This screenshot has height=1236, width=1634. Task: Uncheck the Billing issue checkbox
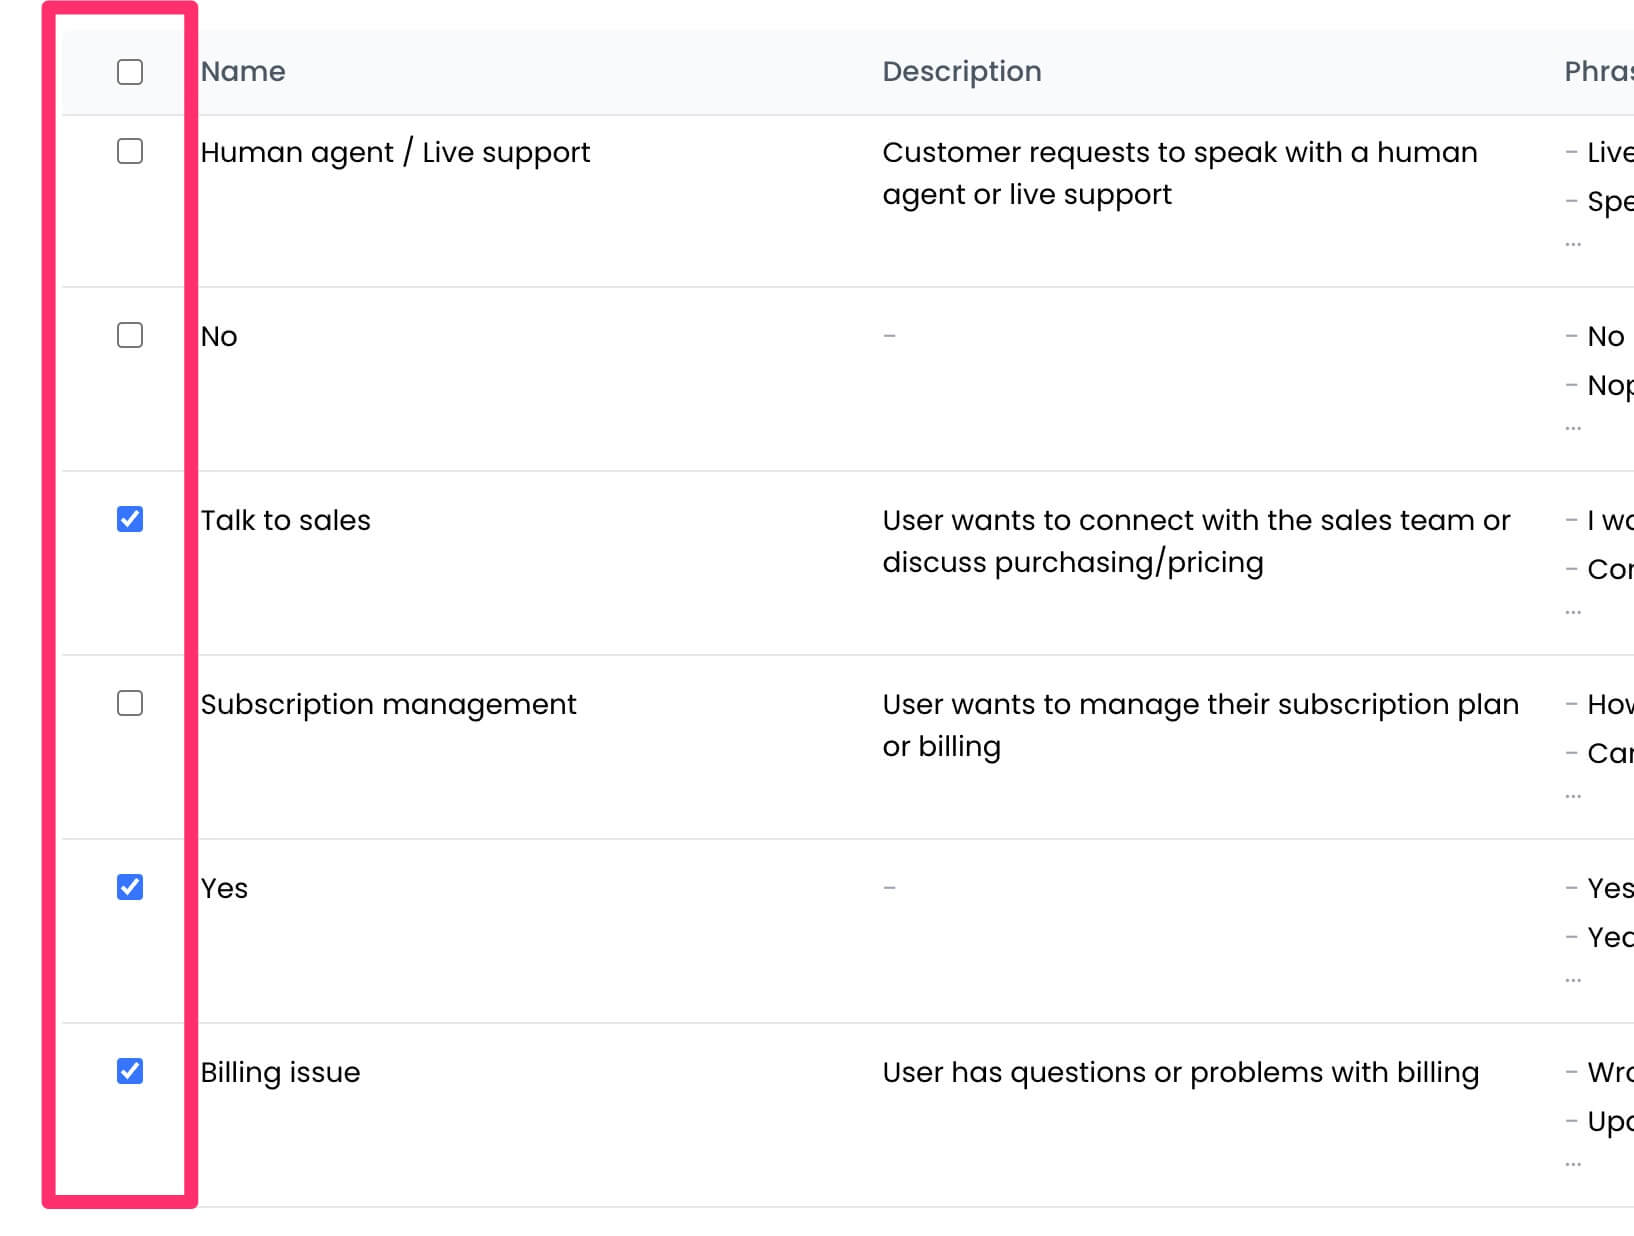(130, 1071)
